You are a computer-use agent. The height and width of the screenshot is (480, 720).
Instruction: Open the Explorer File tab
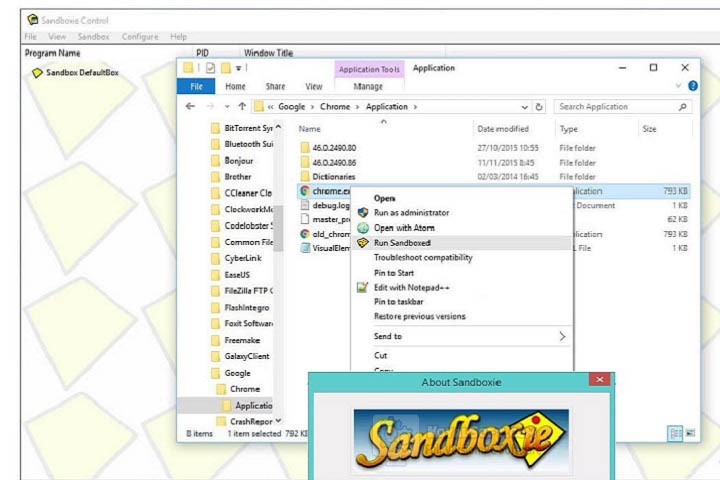(196, 86)
